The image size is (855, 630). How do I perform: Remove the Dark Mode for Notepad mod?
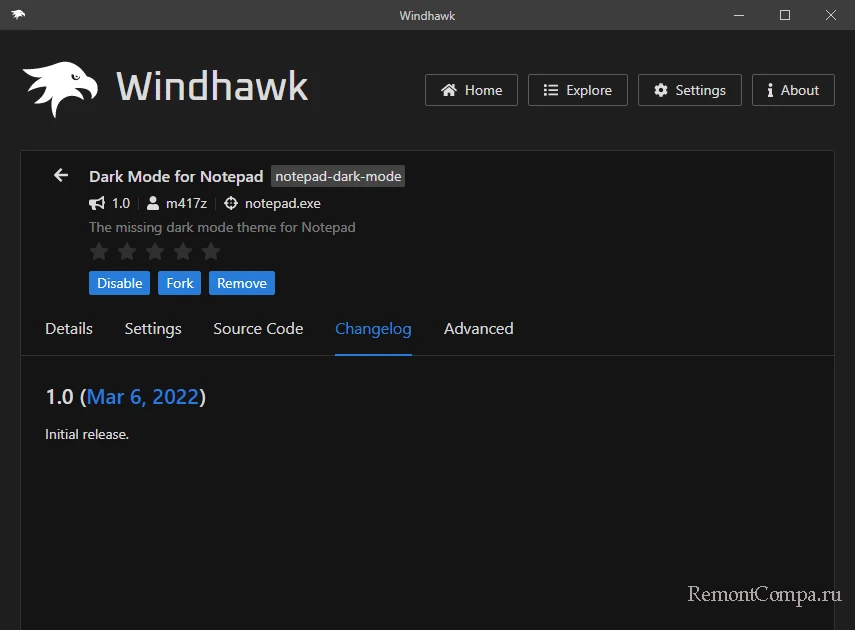242,283
